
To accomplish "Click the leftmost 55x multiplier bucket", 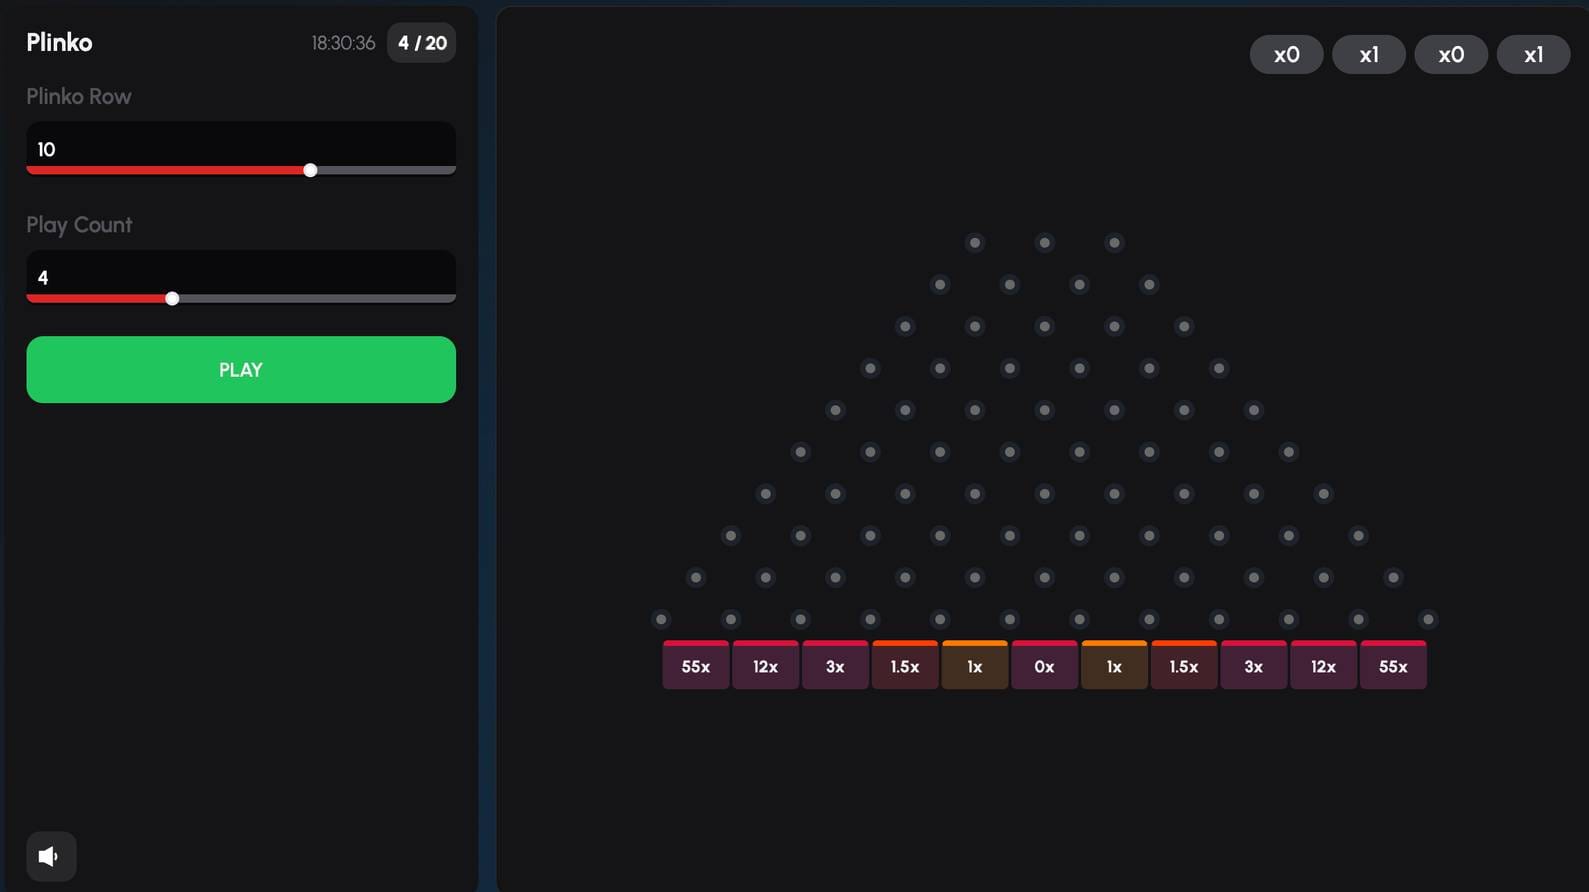I will (695, 666).
